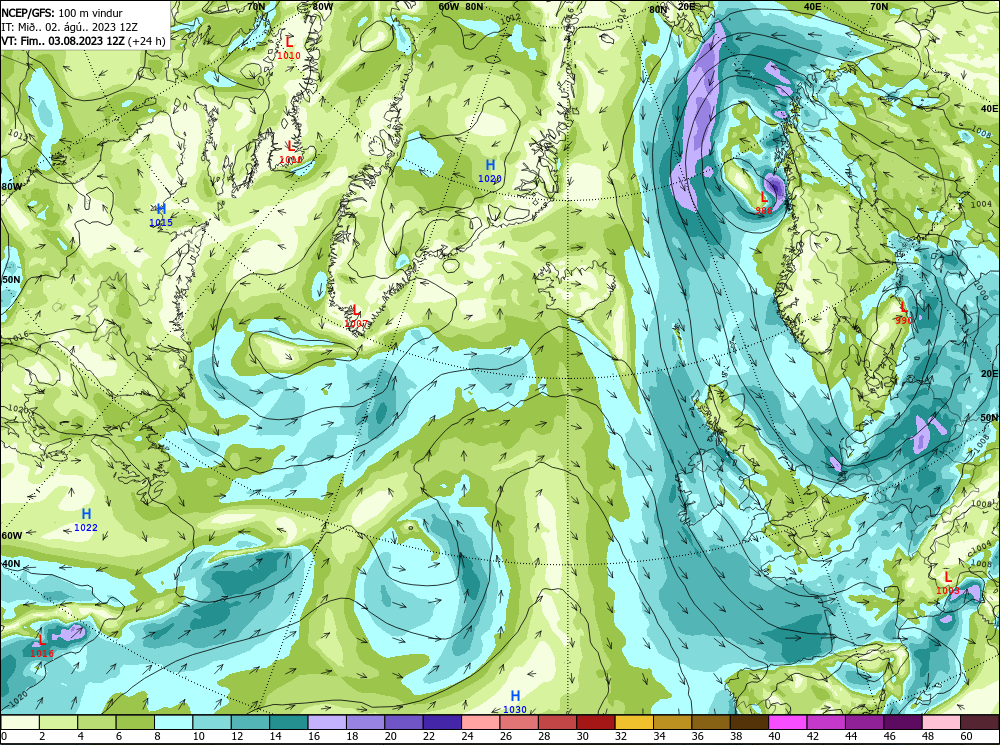Select the 14–16 dark teal legend swatch
Screen dimensions: 1000x745
coord(288,722)
